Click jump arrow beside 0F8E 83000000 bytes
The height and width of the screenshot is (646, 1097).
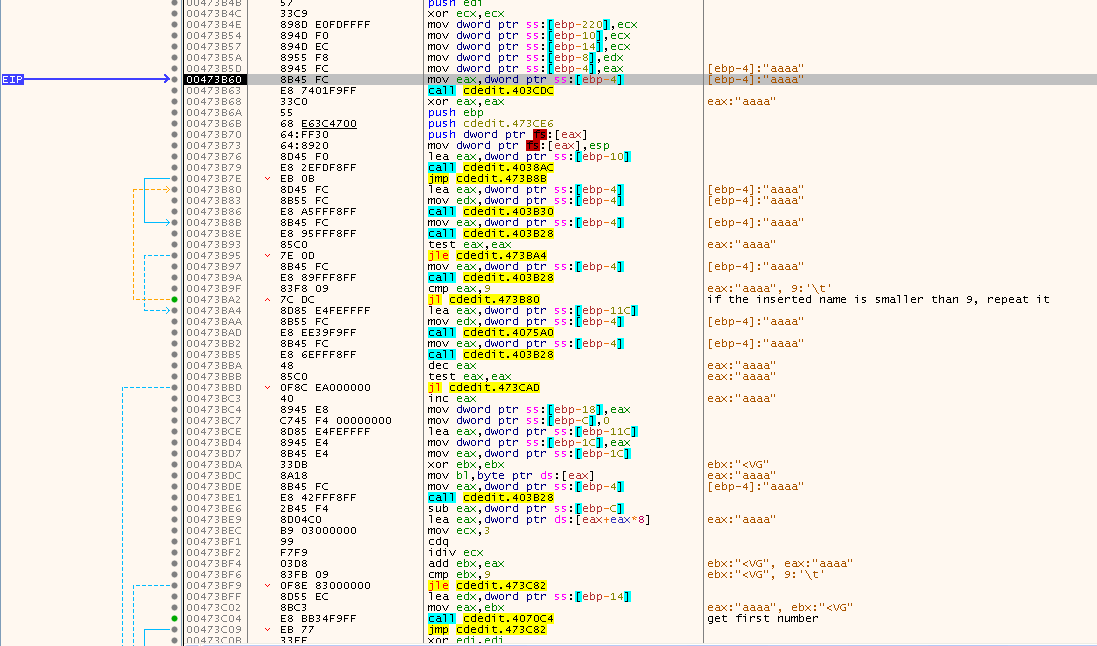[267, 585]
